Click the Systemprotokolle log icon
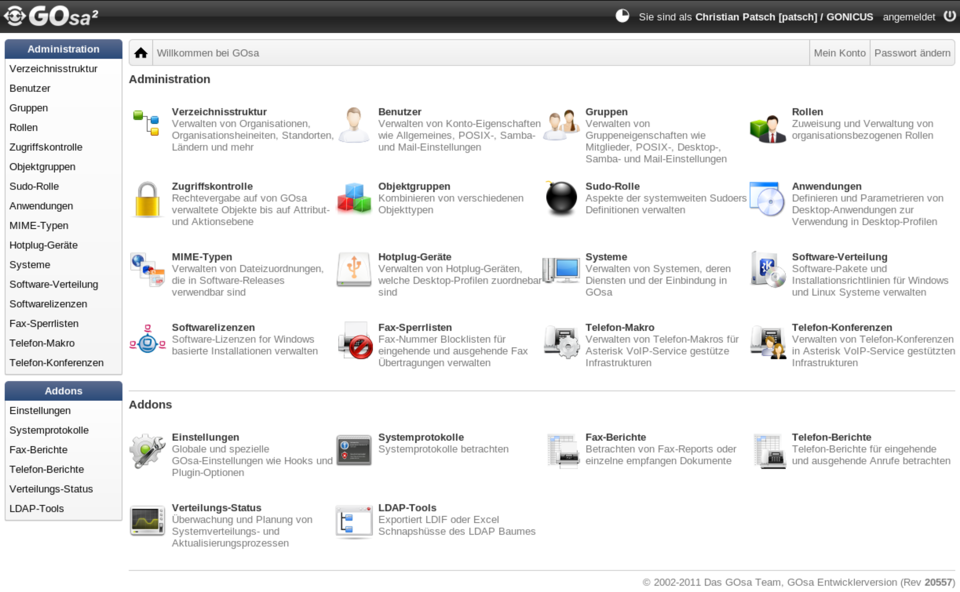Image resolution: width=960 pixels, height=592 pixels. 354,451
